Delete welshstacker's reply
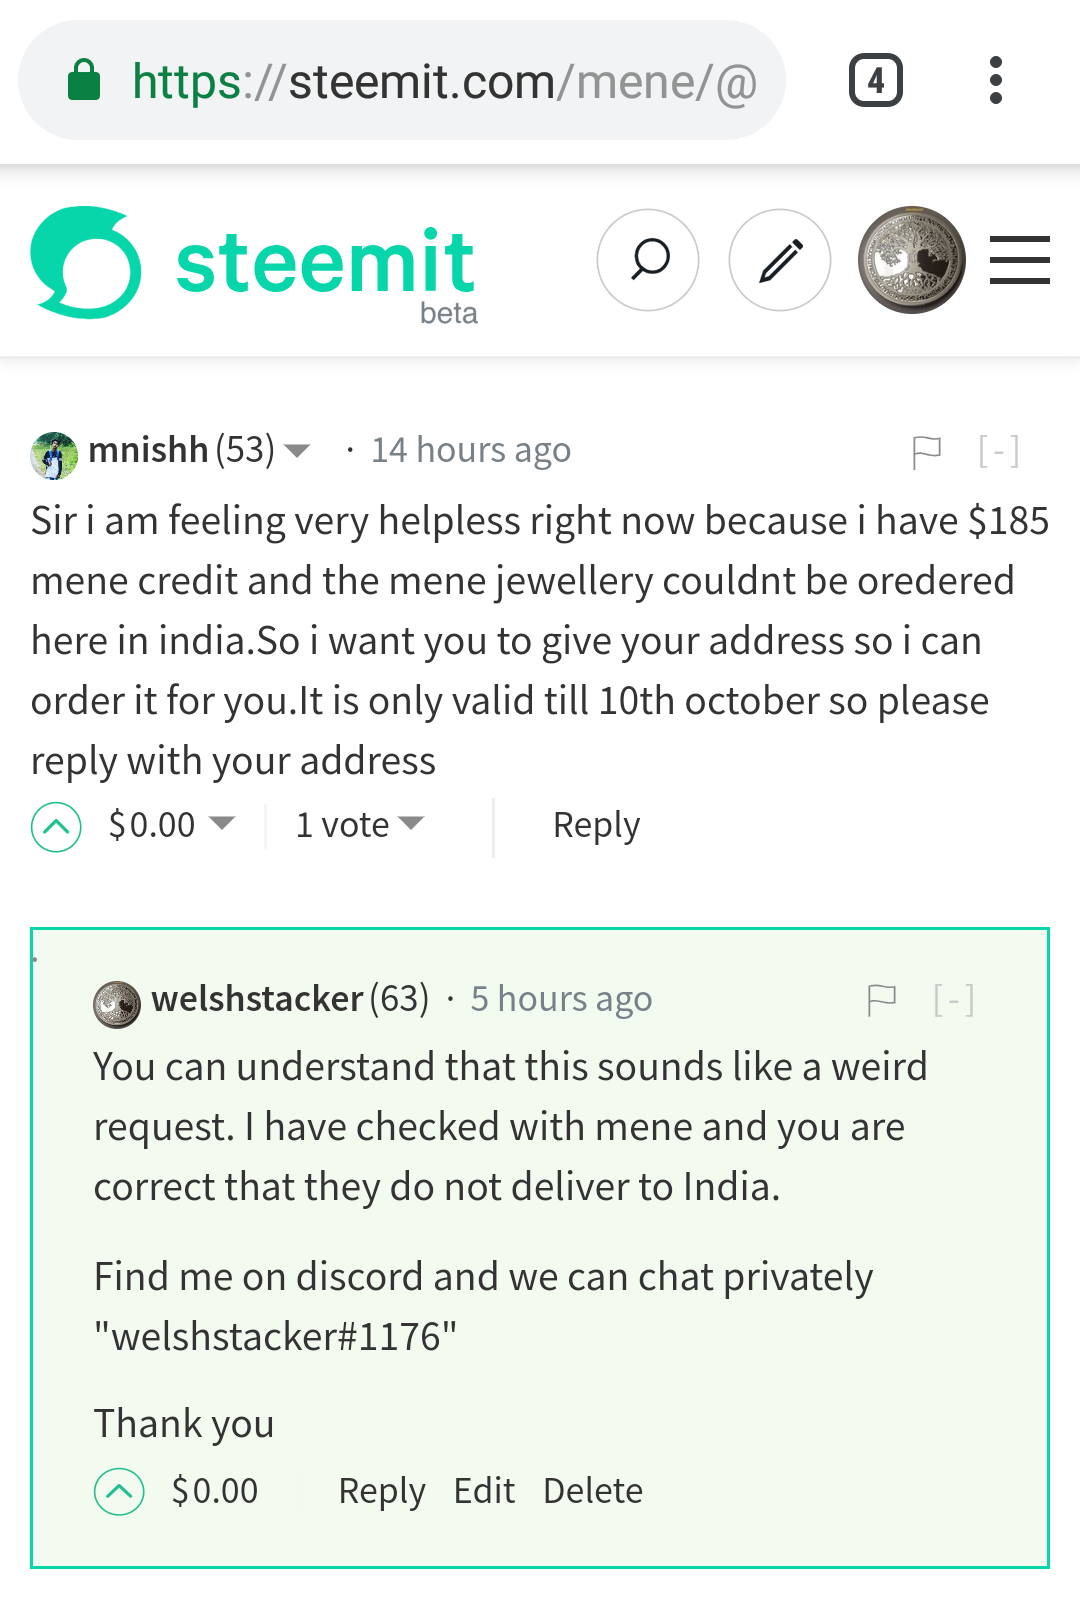1080x1598 pixels. (593, 1491)
